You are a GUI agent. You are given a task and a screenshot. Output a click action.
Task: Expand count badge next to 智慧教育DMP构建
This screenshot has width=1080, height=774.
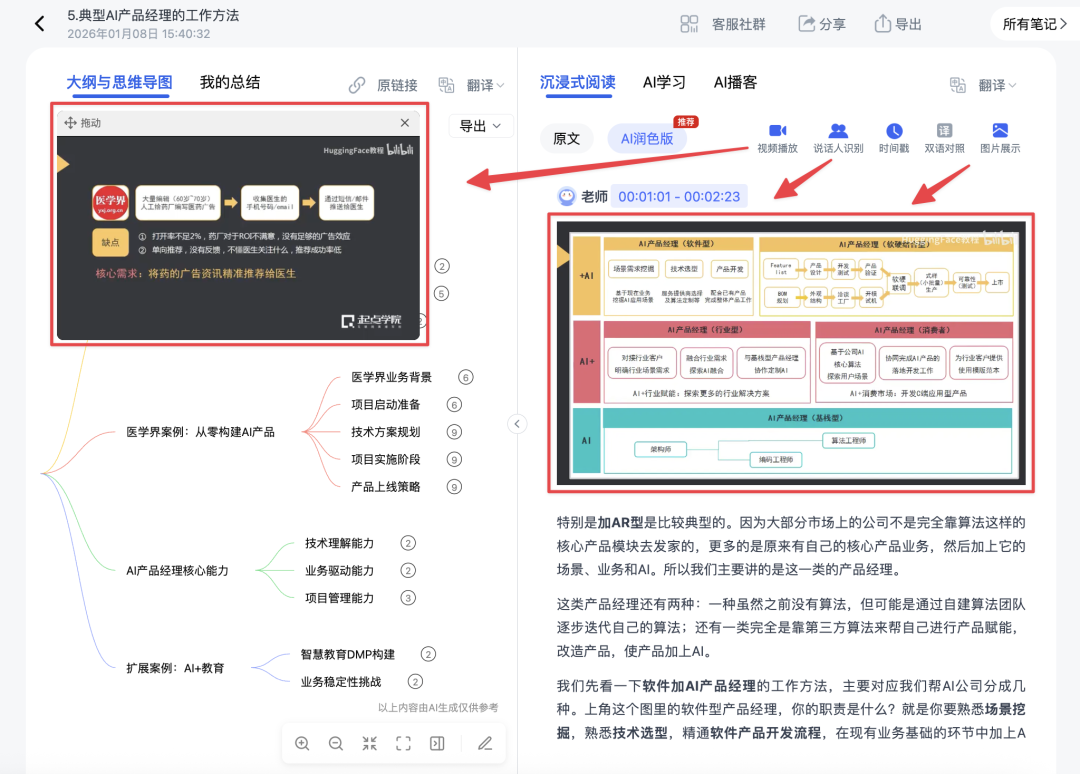(x=428, y=655)
